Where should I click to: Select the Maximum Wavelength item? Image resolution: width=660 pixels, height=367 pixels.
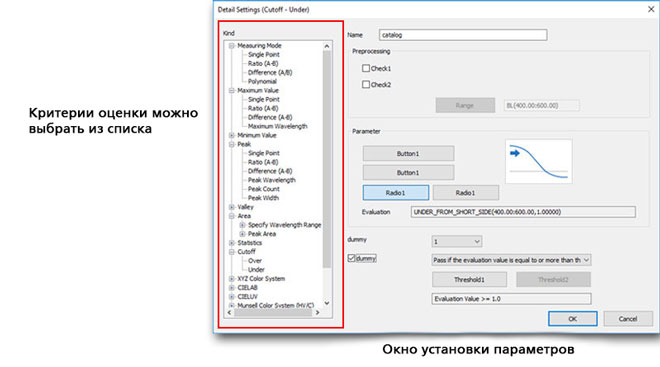point(277,126)
